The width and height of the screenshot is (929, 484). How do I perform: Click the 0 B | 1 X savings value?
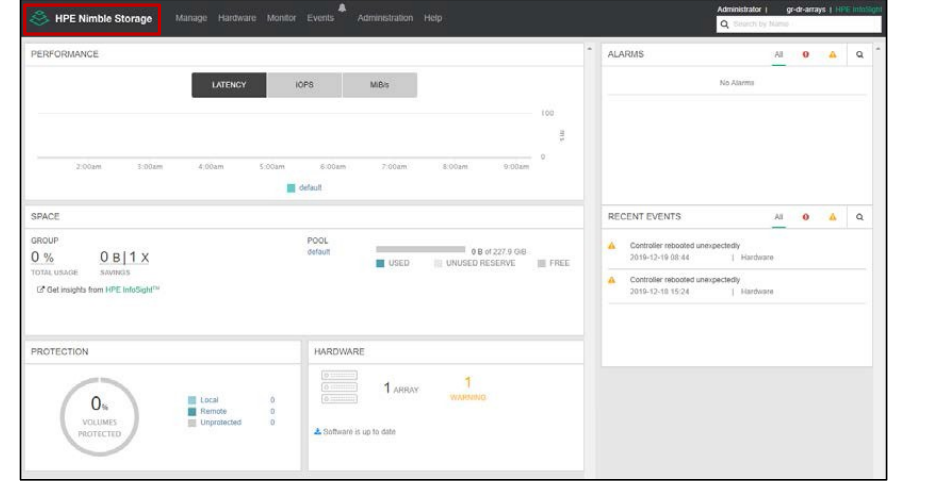coord(124,257)
